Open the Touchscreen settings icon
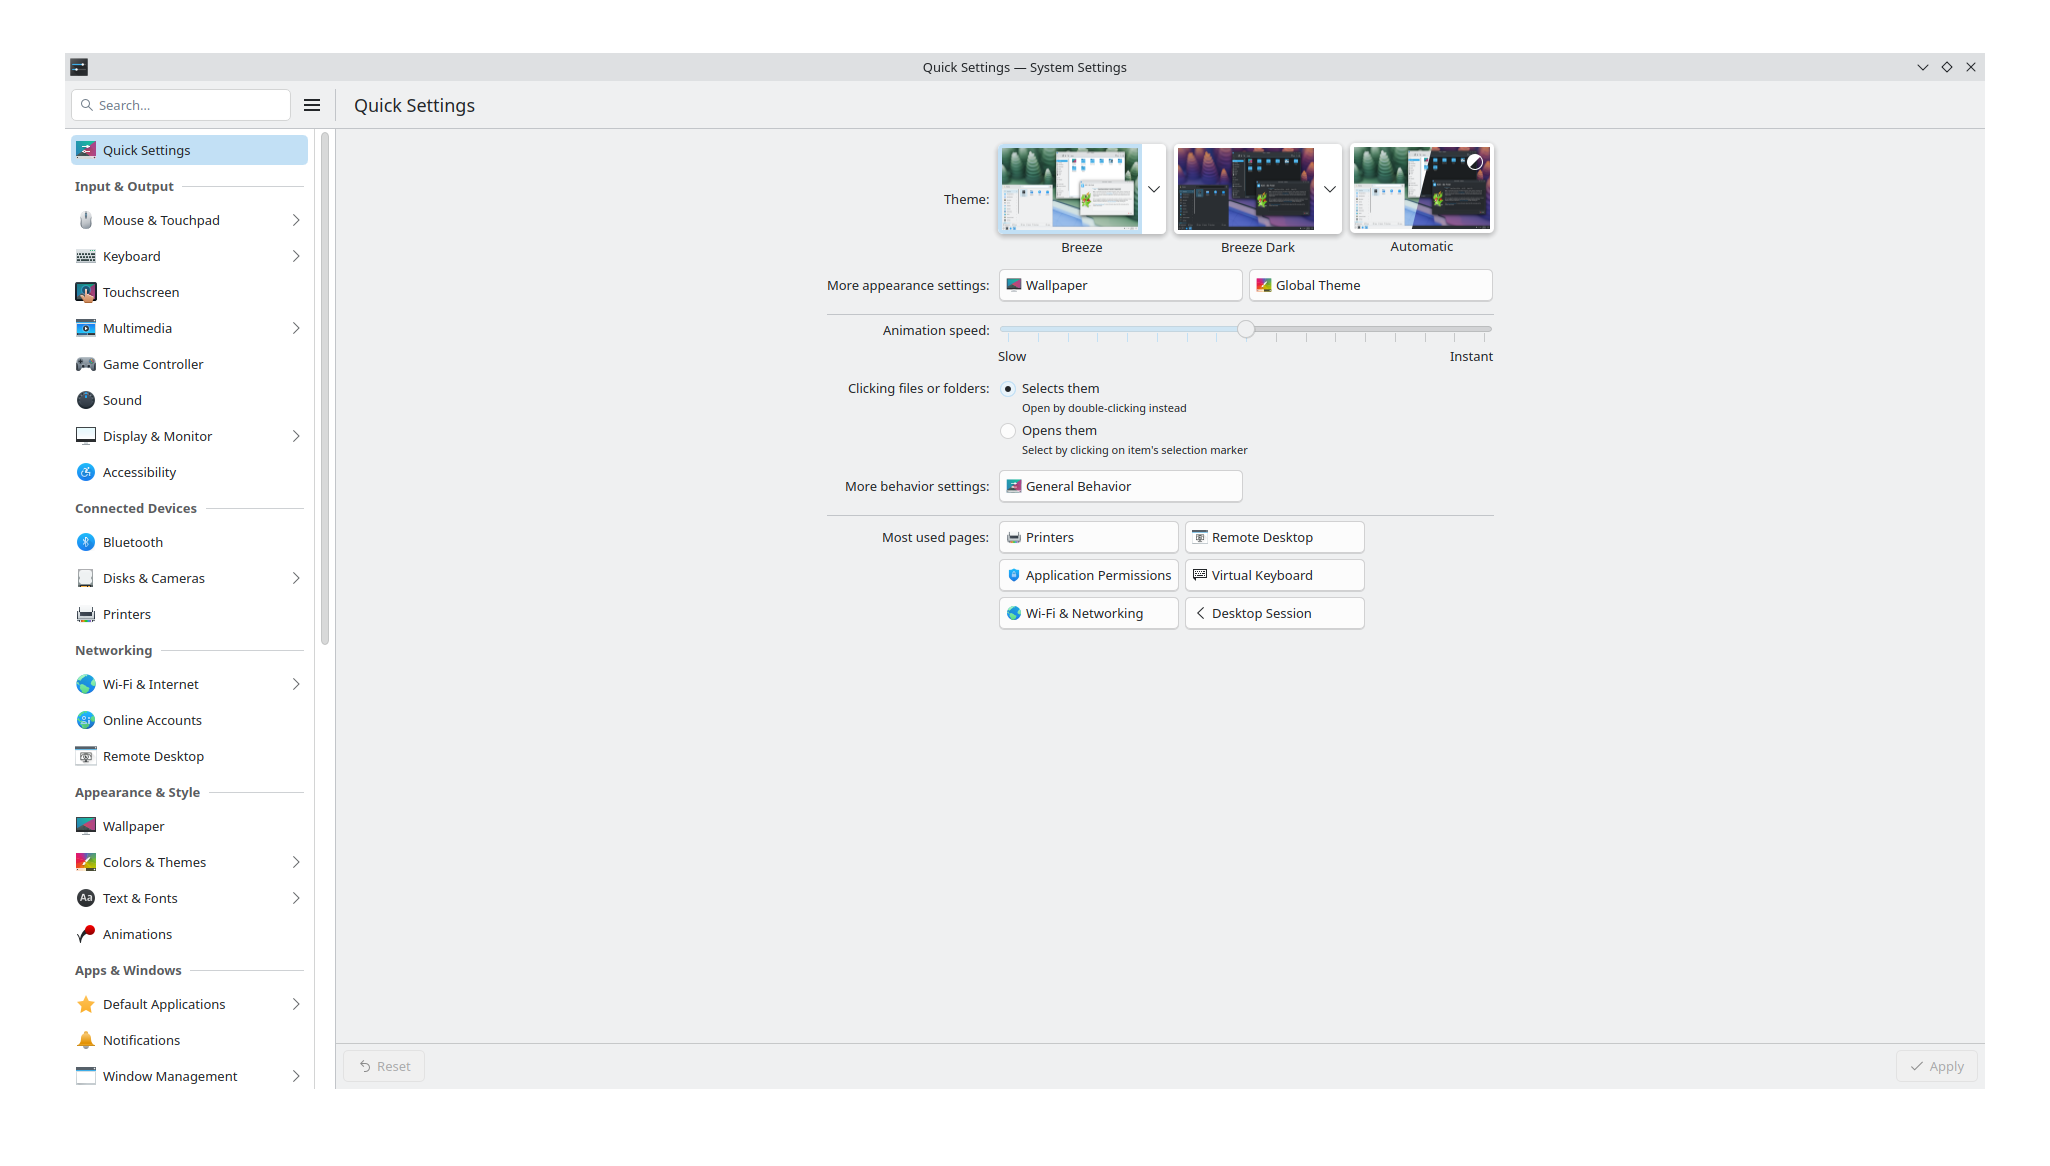The image size is (2050, 1166). pyautogui.click(x=86, y=292)
